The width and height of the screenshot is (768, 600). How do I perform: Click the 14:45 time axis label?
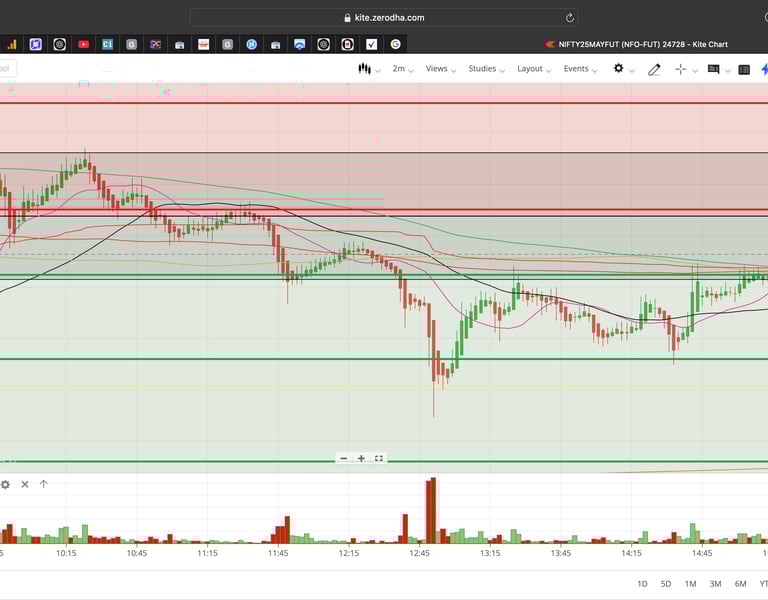point(702,553)
